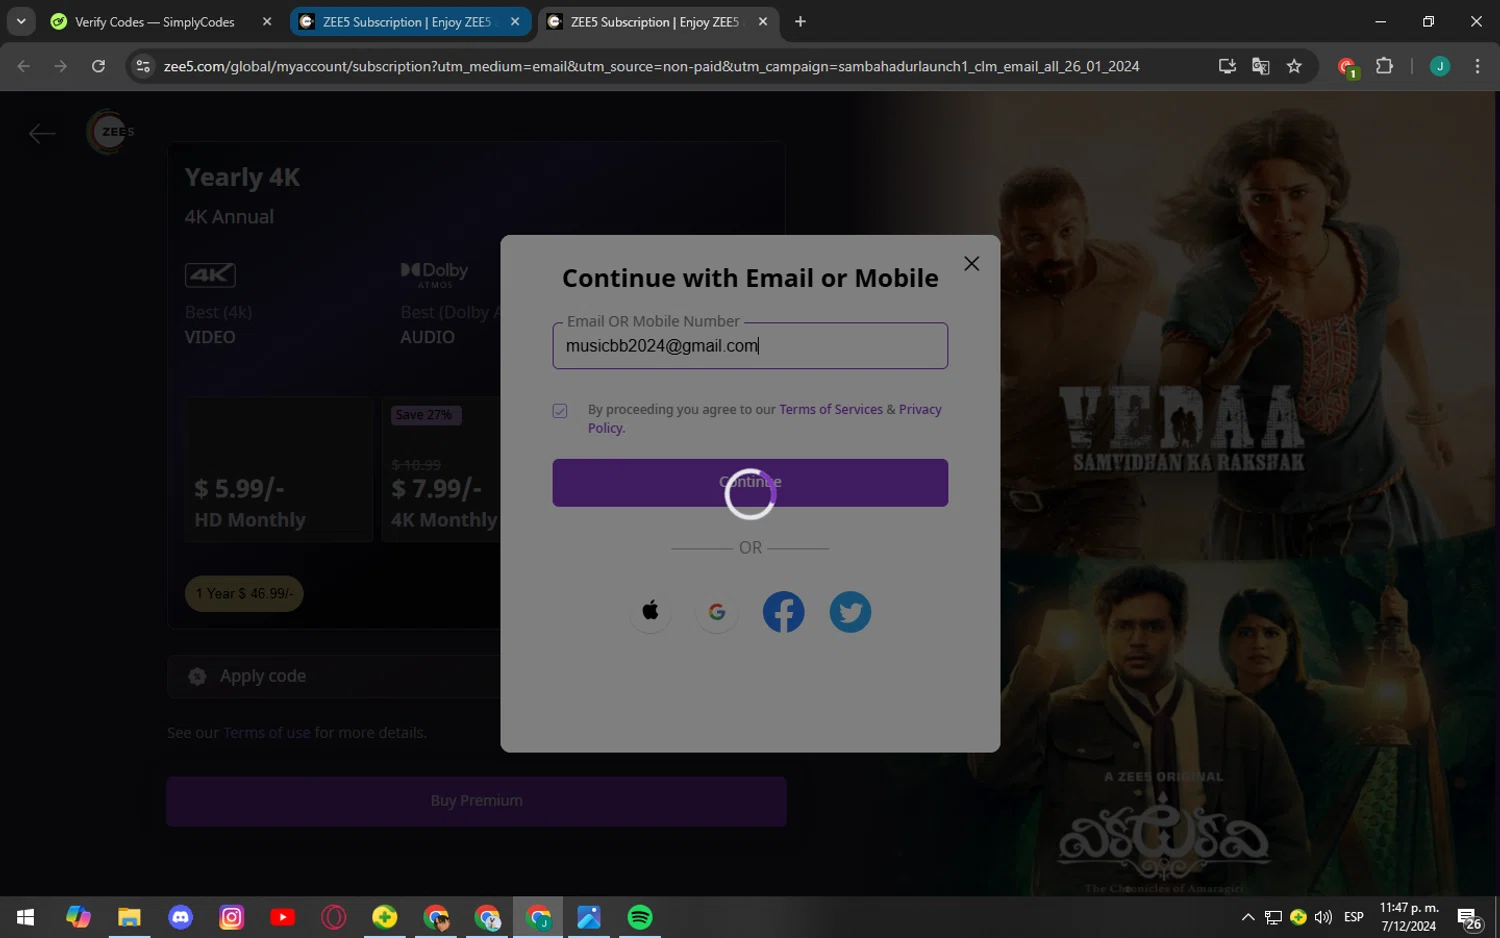Image resolution: width=1500 pixels, height=938 pixels.
Task: View site information icon in address bar
Action: [x=143, y=66]
